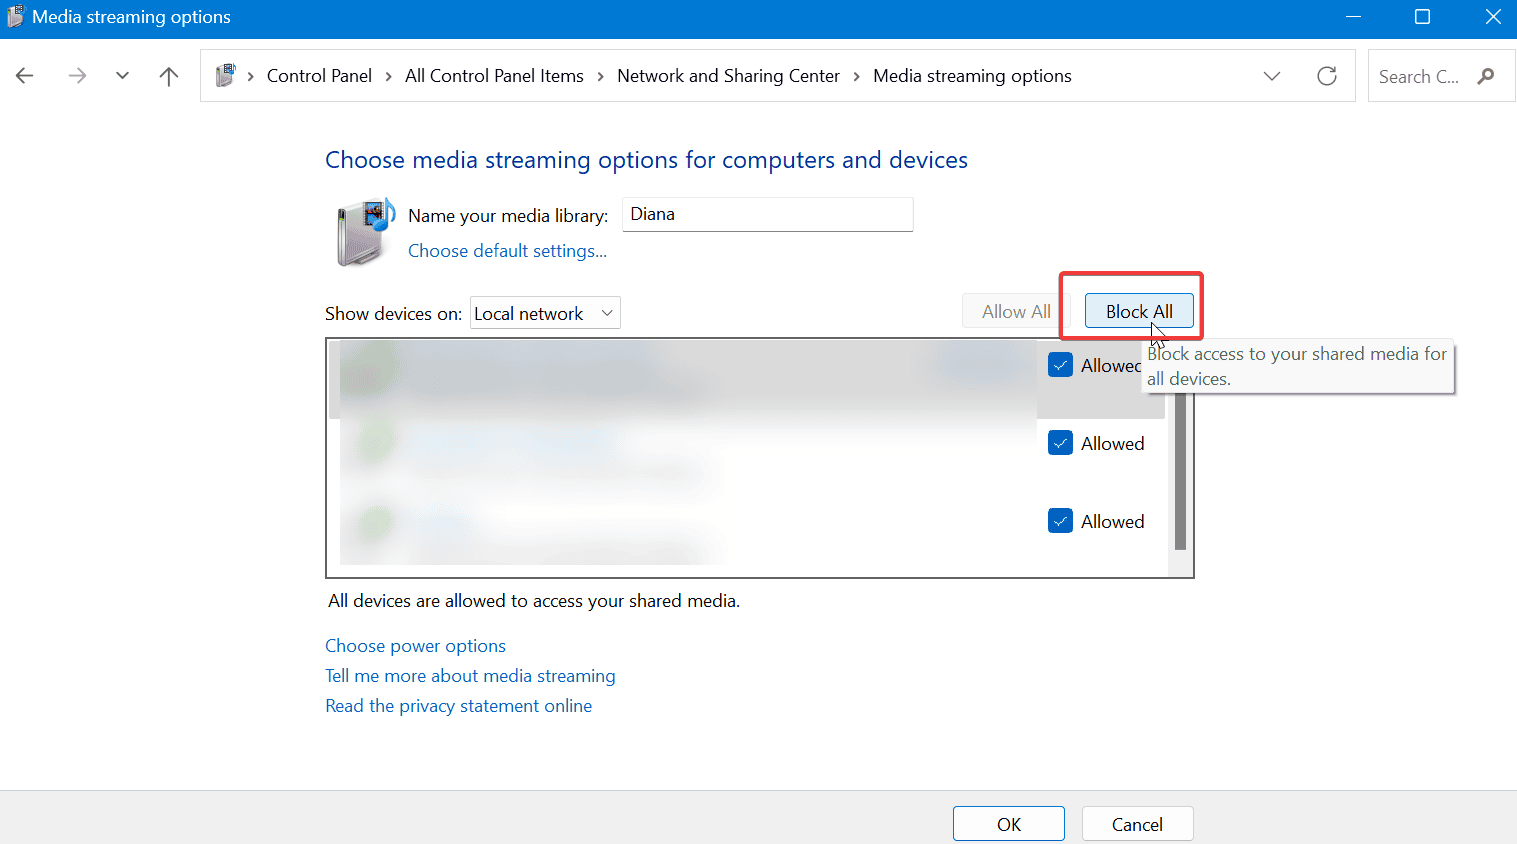Open the Choose default settings link
The height and width of the screenshot is (844, 1517).
coord(507,251)
